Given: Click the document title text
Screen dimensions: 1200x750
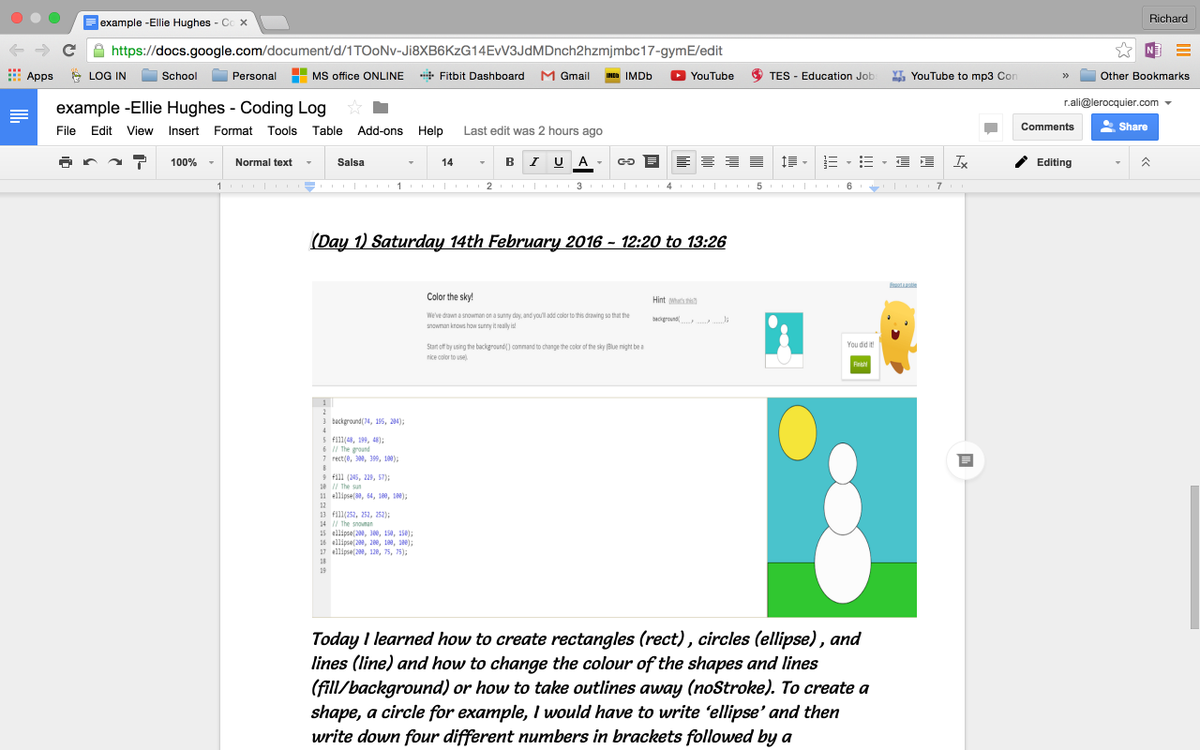Looking at the screenshot, I should (x=191, y=107).
